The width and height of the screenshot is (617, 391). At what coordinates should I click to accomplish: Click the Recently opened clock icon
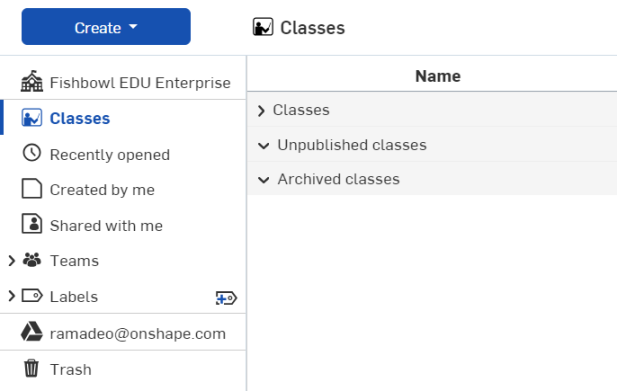[x=32, y=153]
